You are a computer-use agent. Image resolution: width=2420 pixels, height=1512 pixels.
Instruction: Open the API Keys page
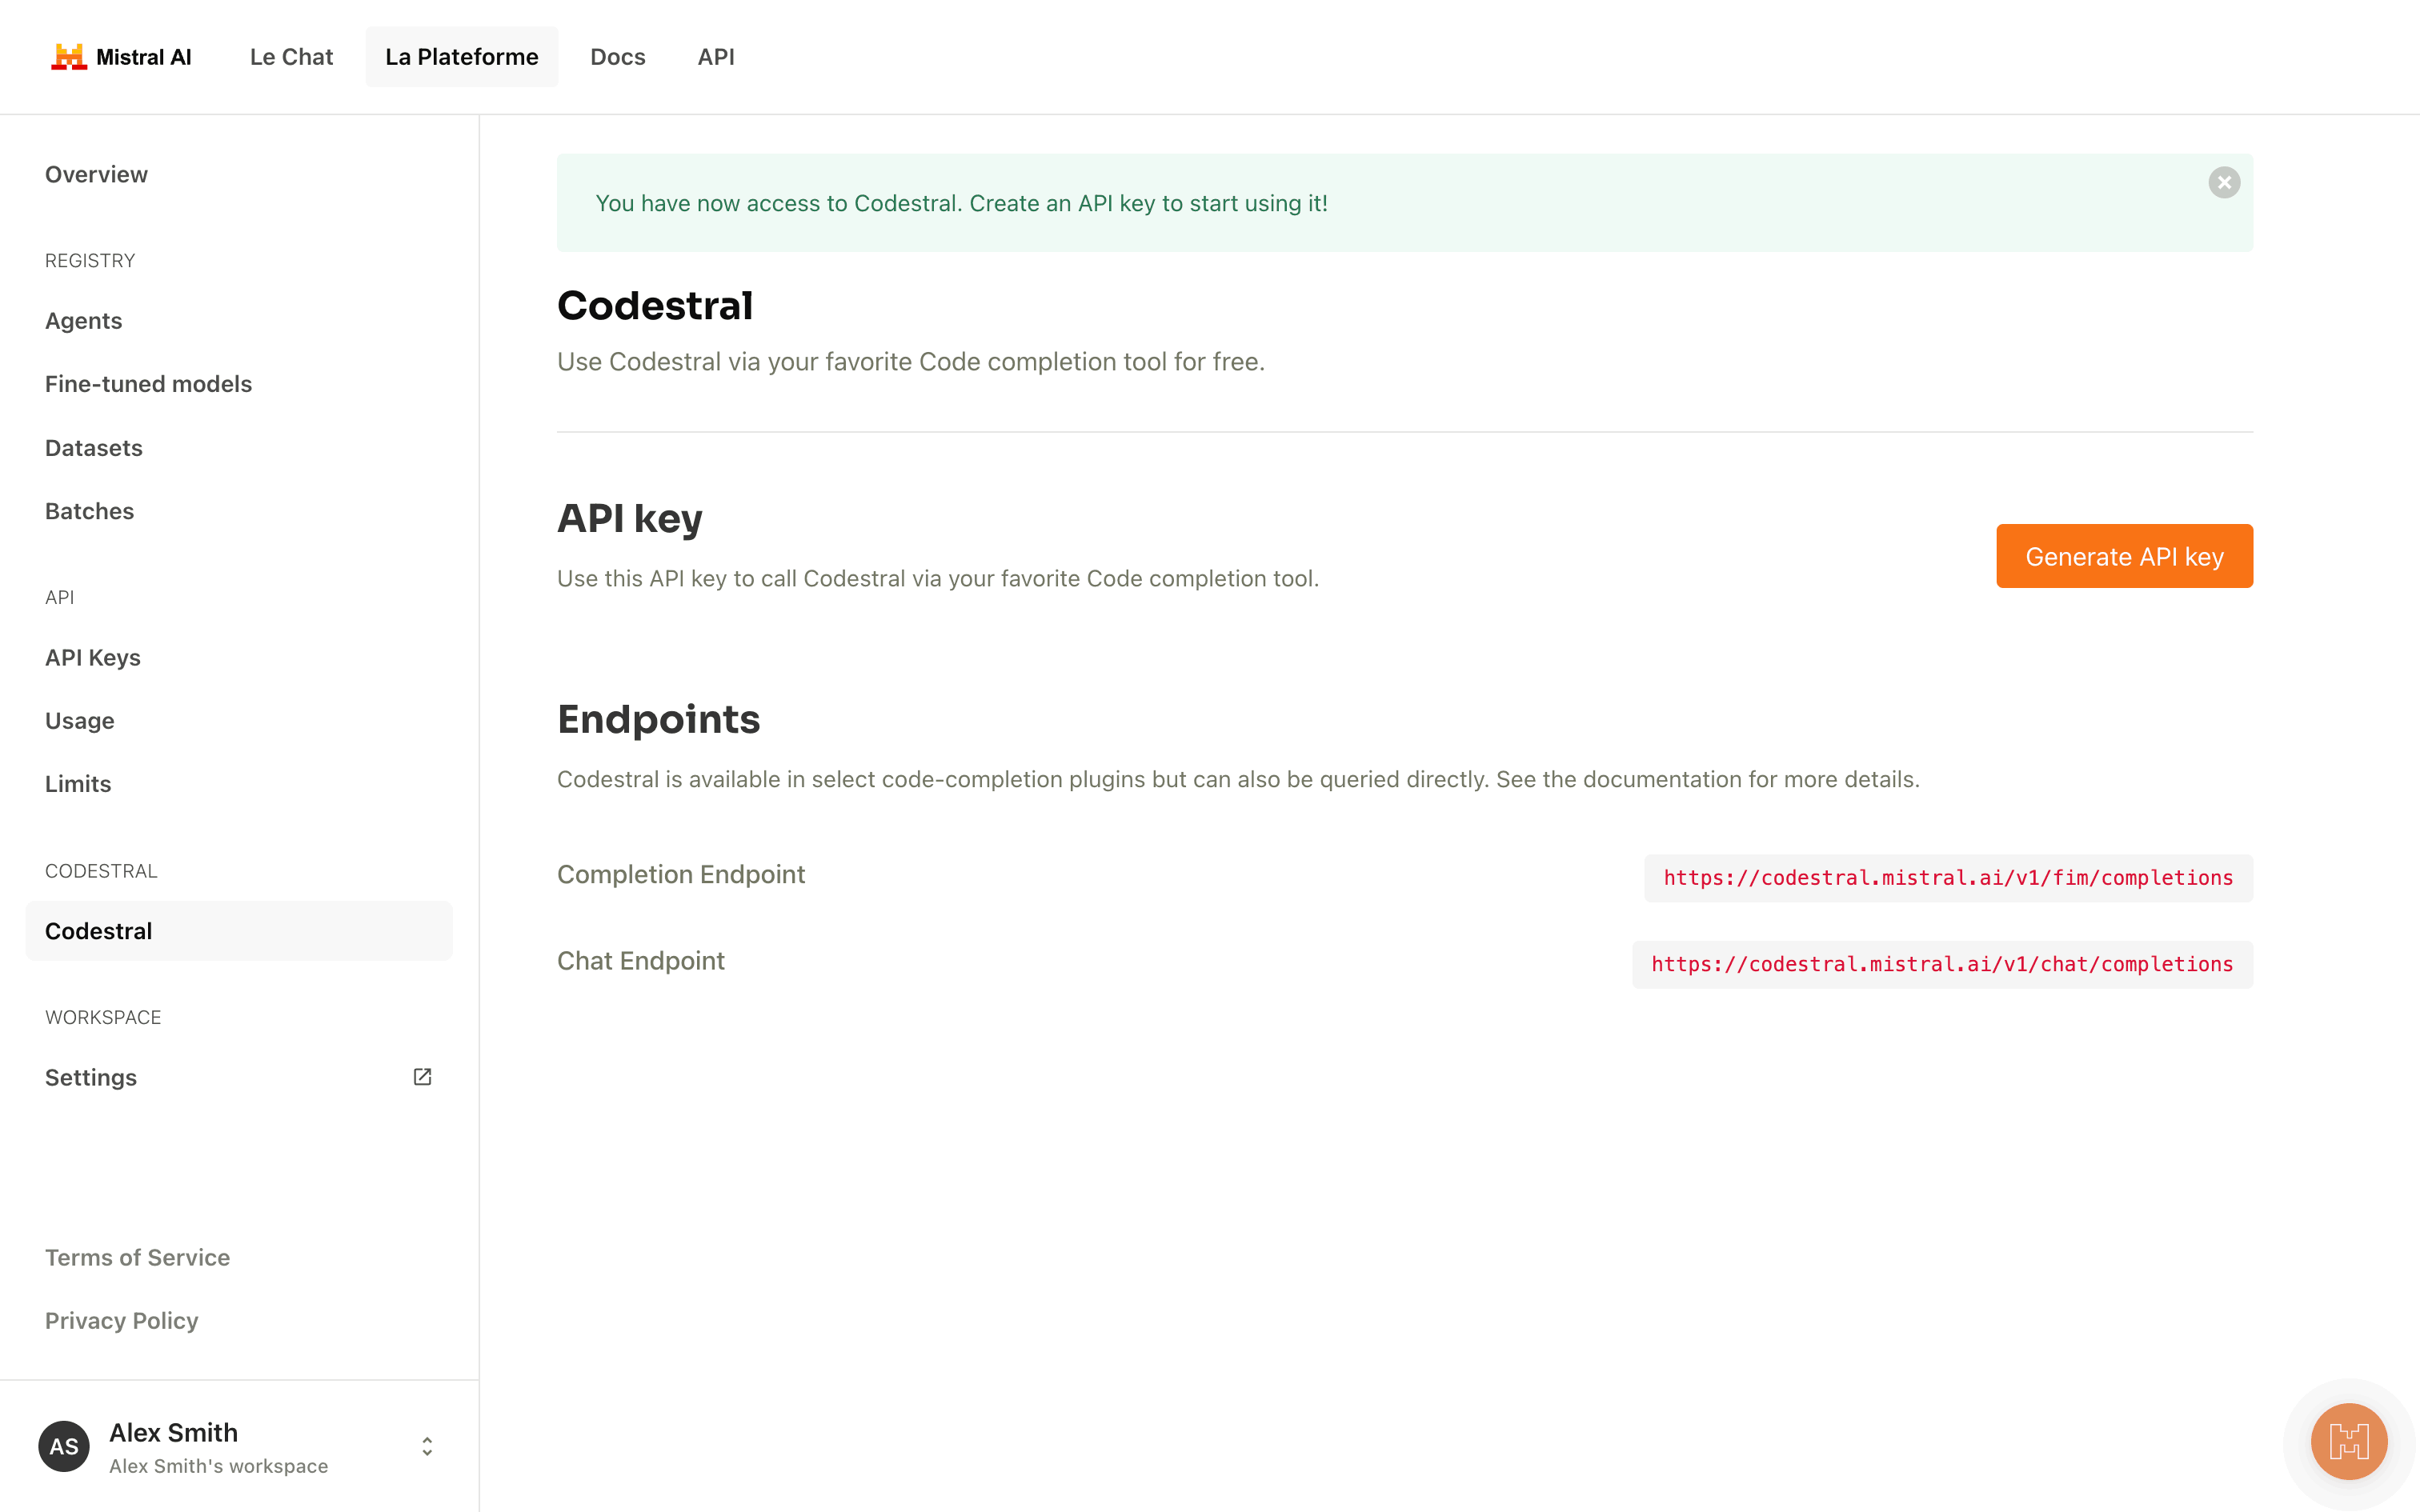93,657
